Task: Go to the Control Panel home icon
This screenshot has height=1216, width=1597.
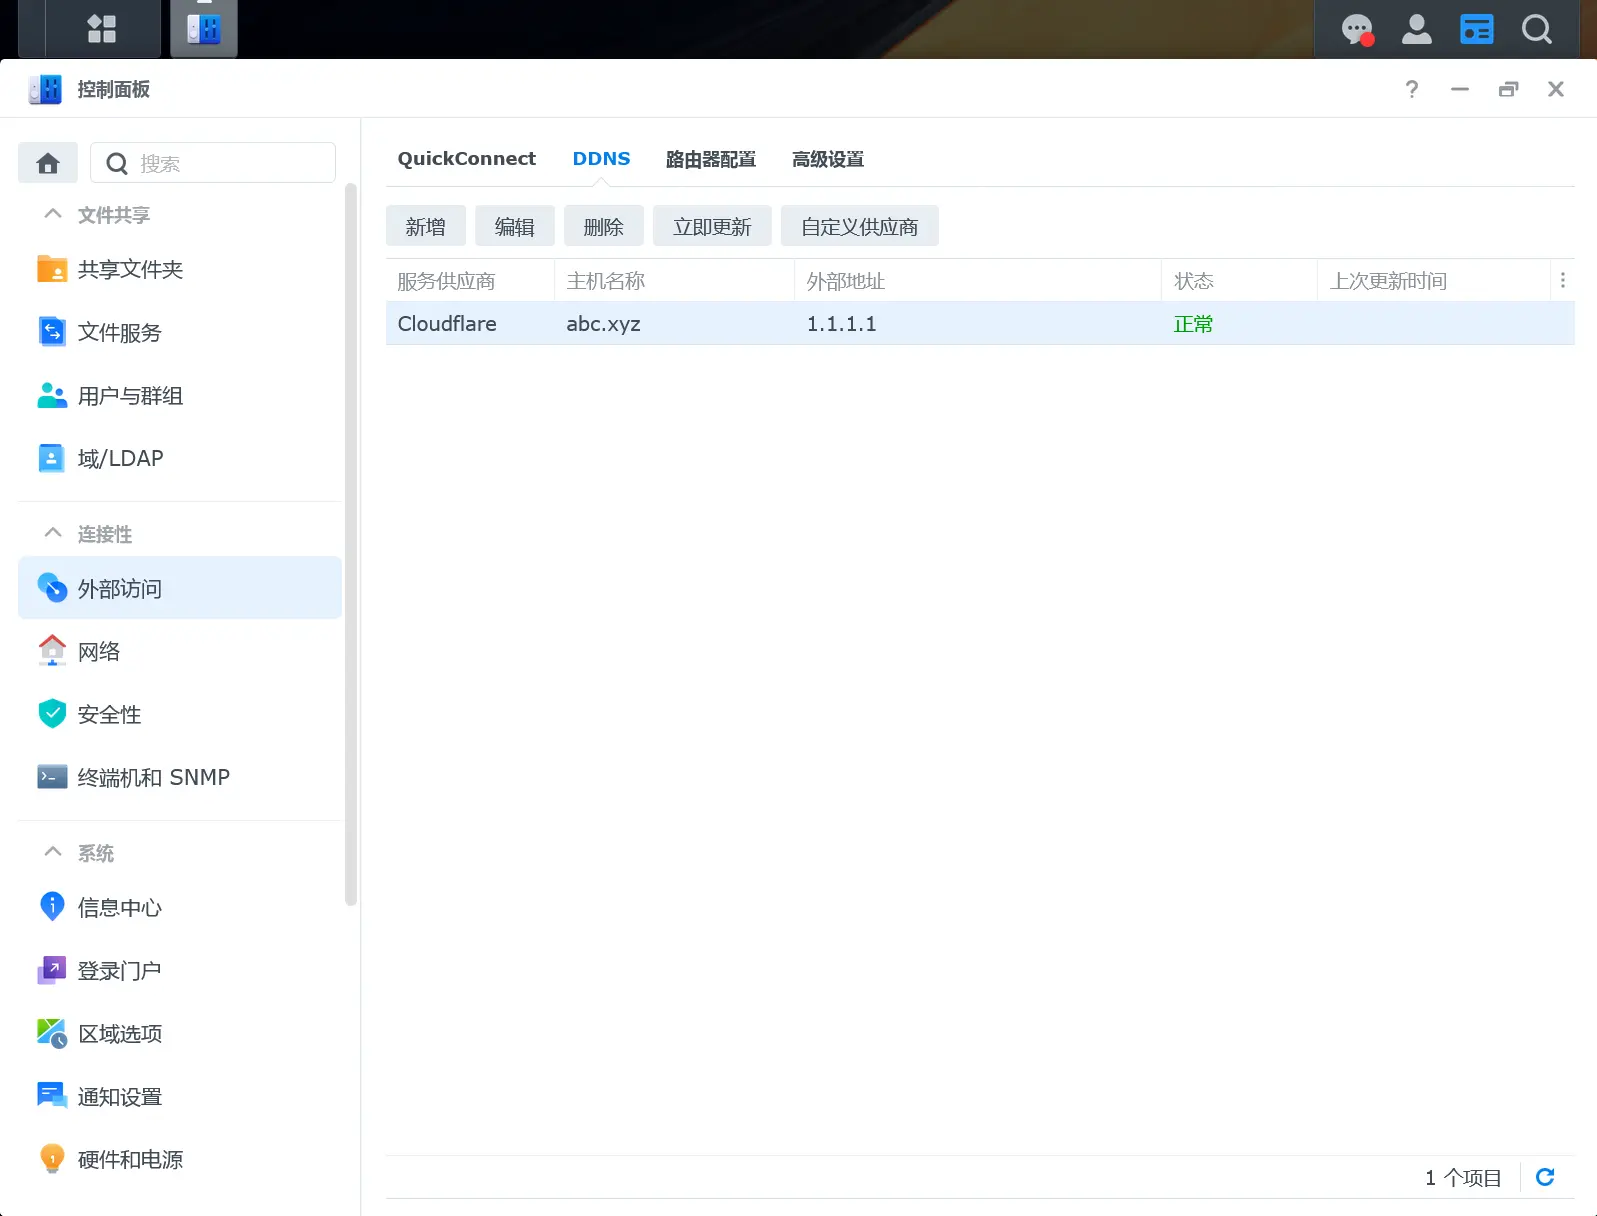Action: tap(48, 163)
